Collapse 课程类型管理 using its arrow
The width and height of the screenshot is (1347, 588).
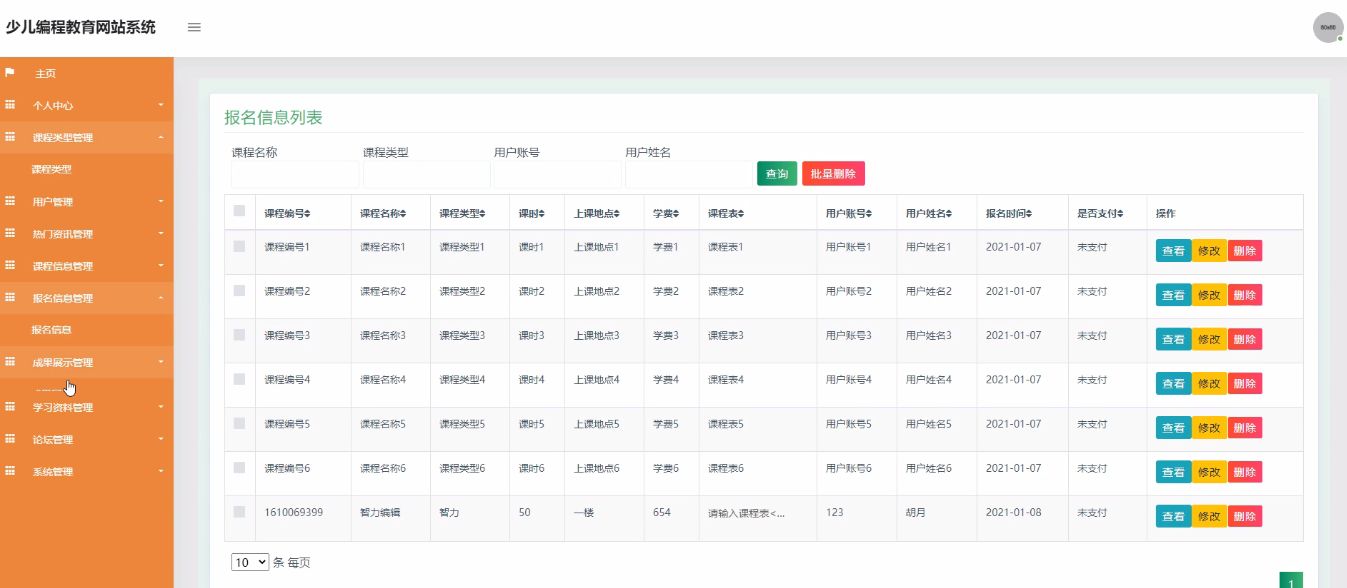pos(160,137)
